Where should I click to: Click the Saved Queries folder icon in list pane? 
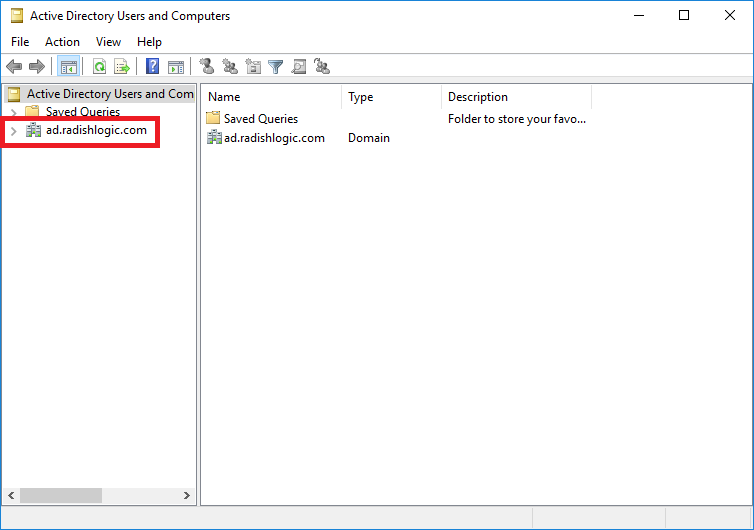(213, 118)
